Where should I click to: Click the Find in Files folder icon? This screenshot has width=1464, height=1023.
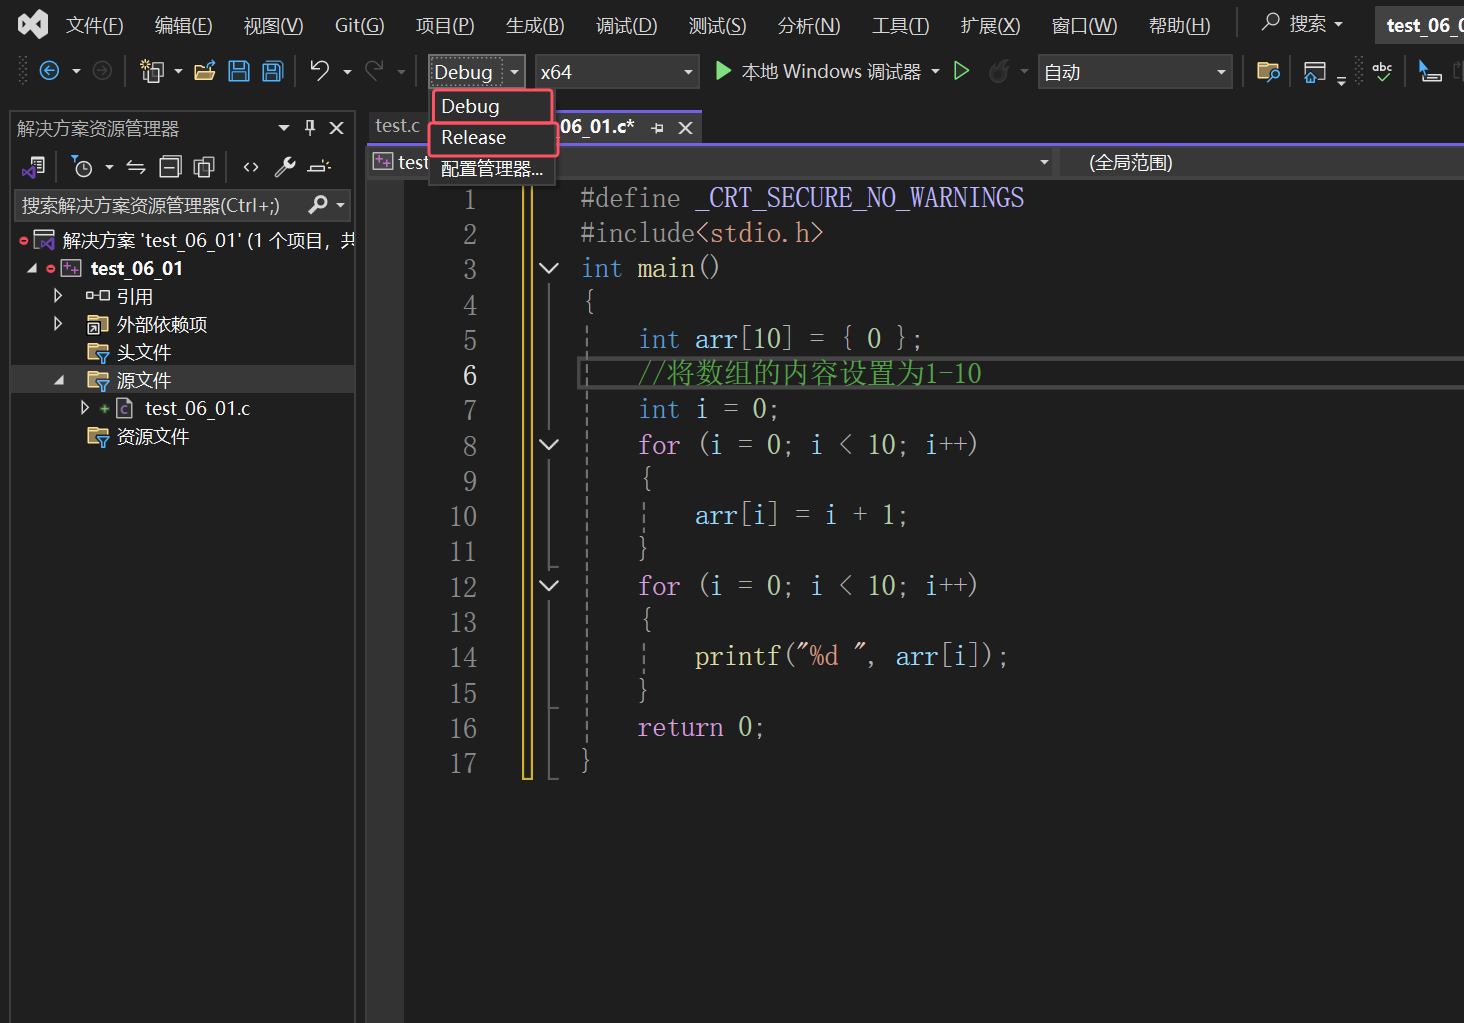click(1268, 71)
